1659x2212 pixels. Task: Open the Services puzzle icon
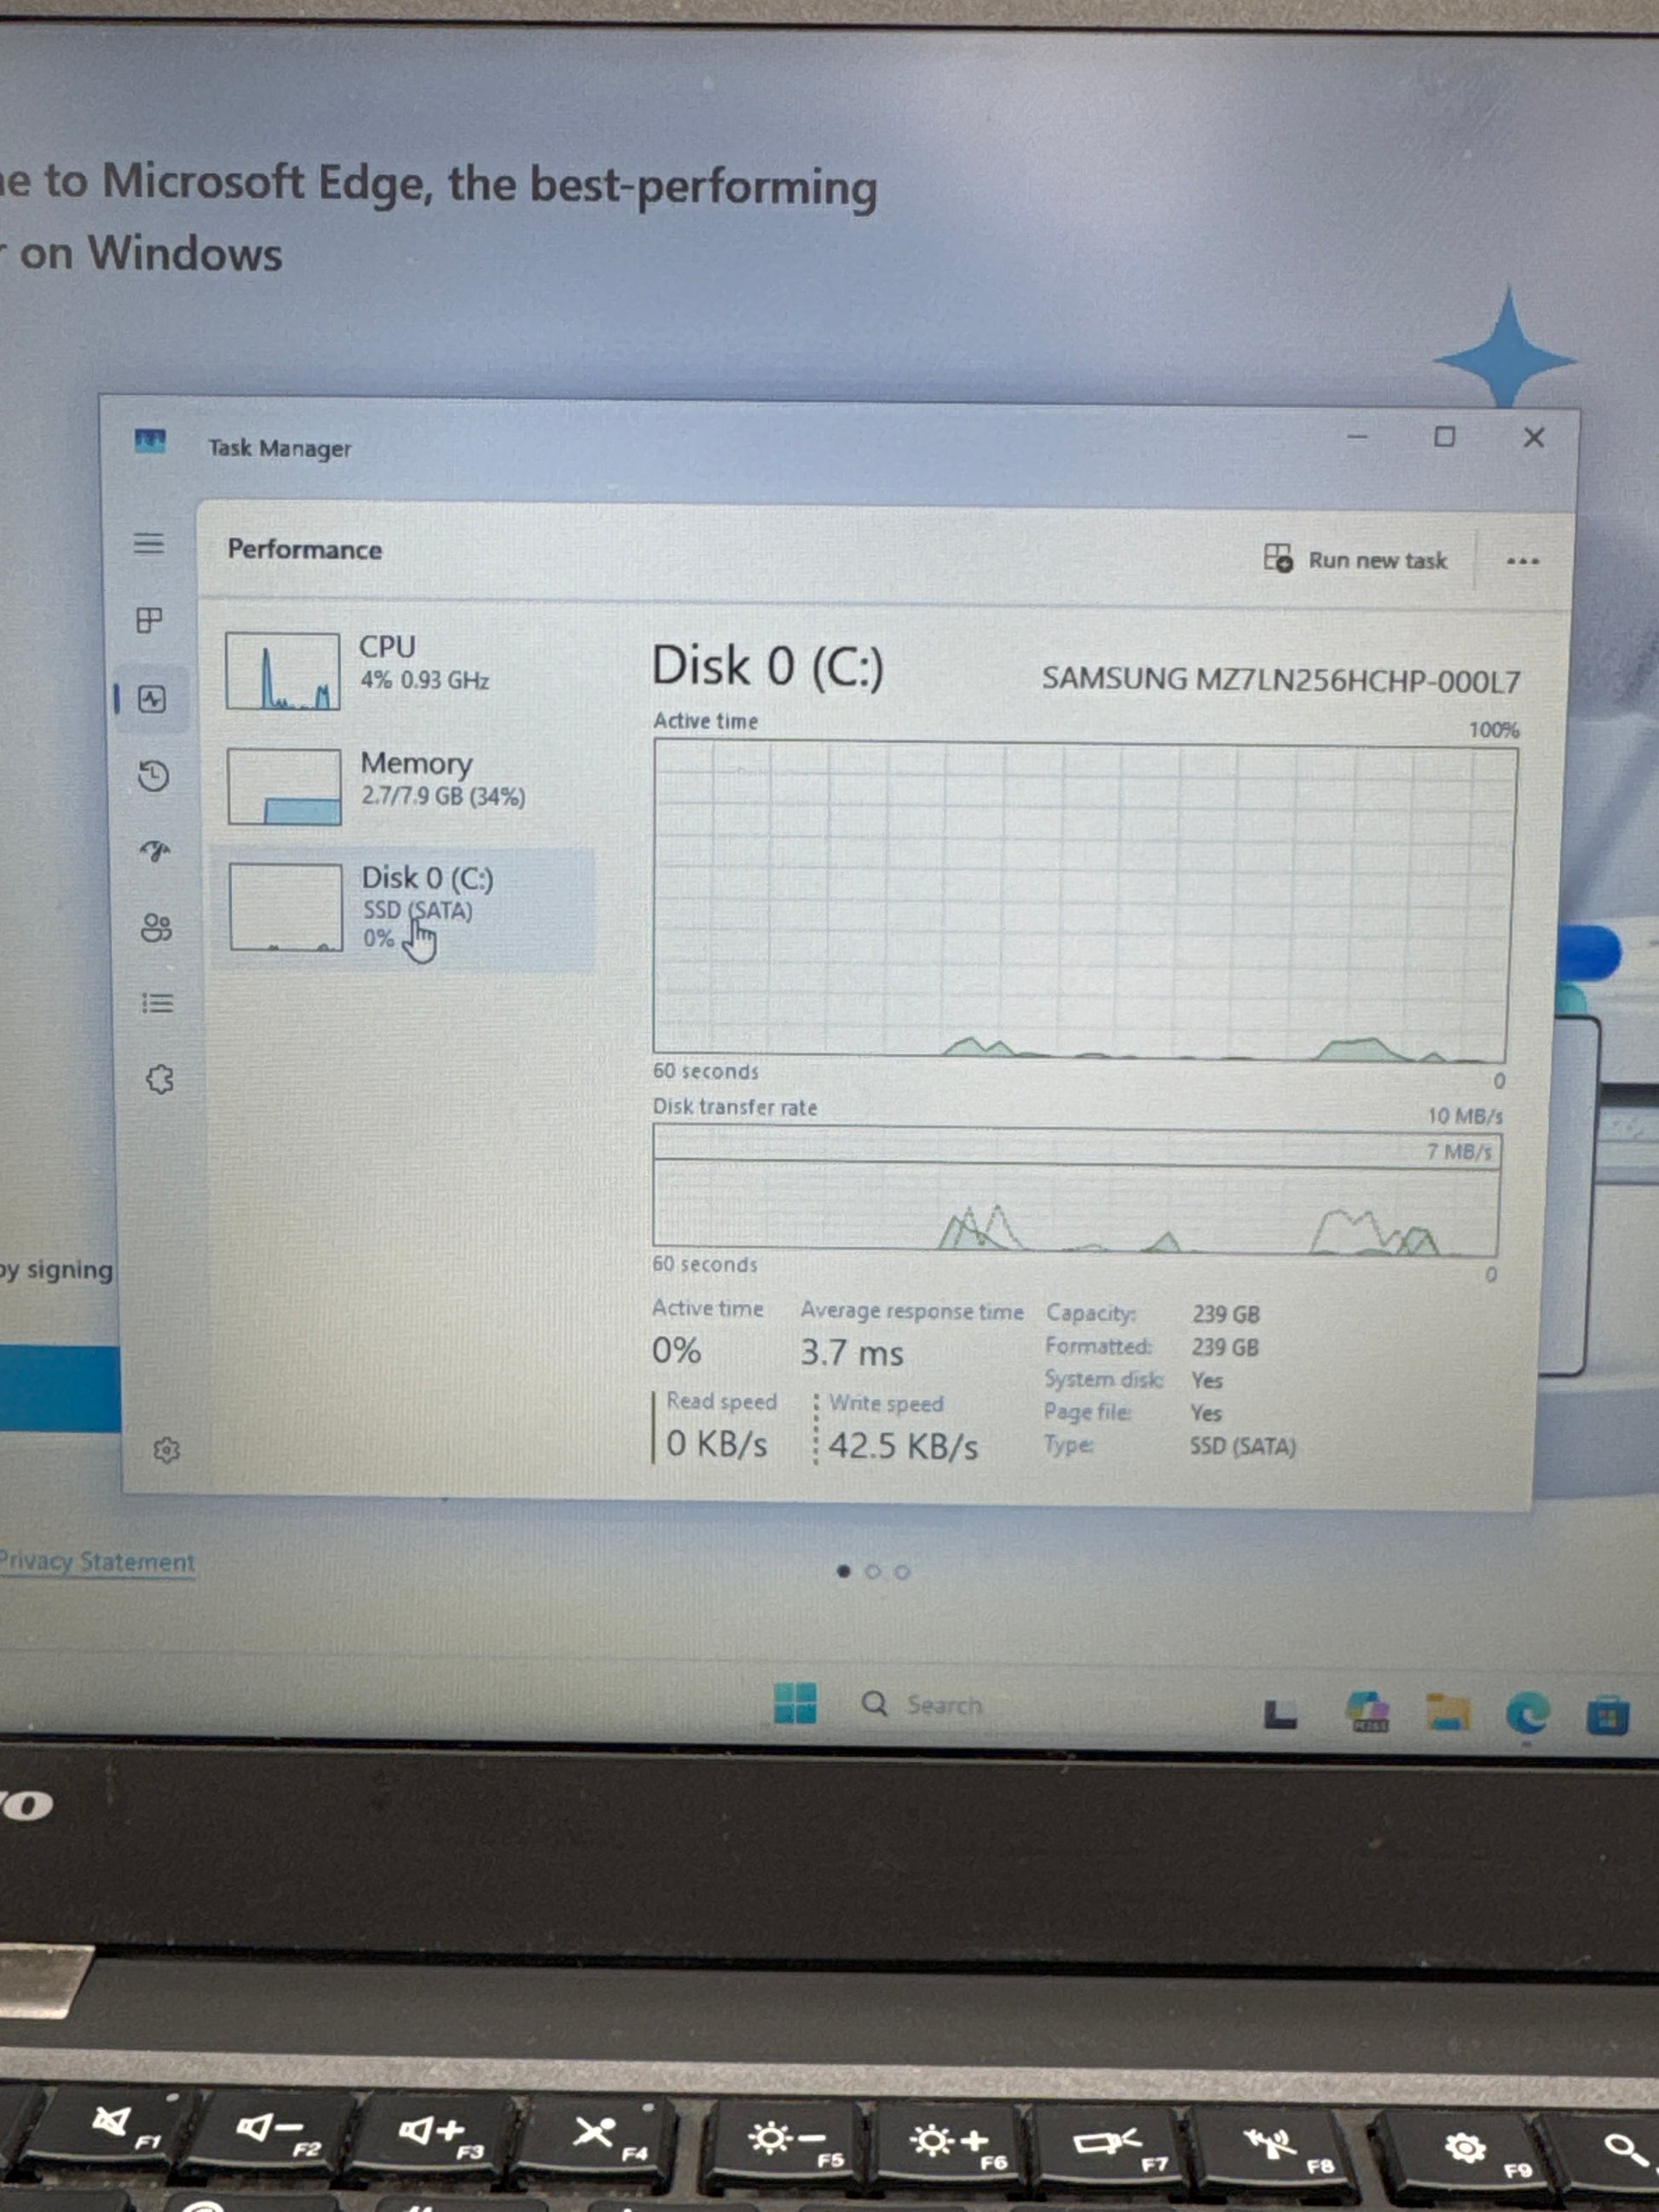coord(160,1079)
